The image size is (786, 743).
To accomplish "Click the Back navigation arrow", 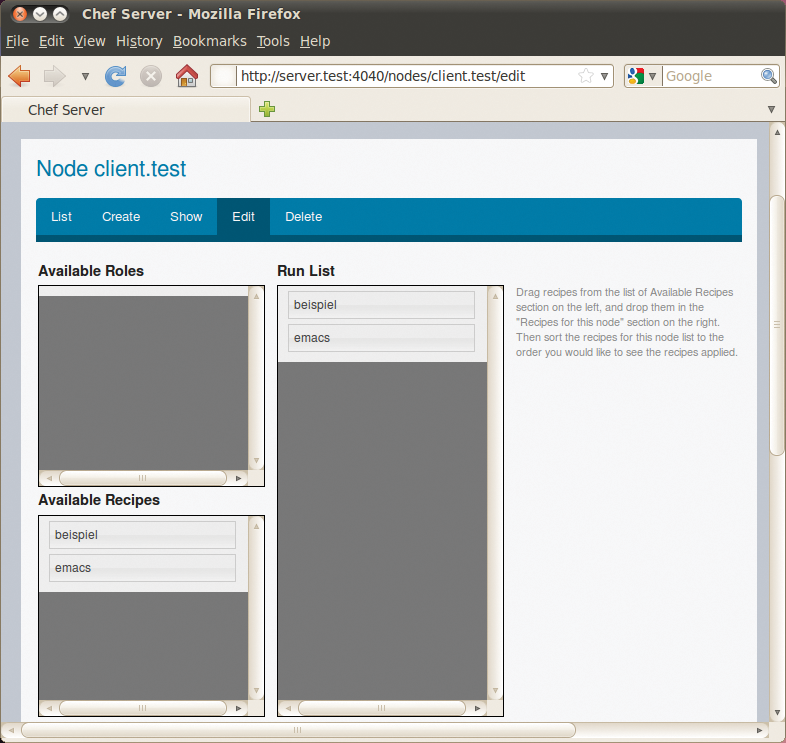I will (x=20, y=76).
